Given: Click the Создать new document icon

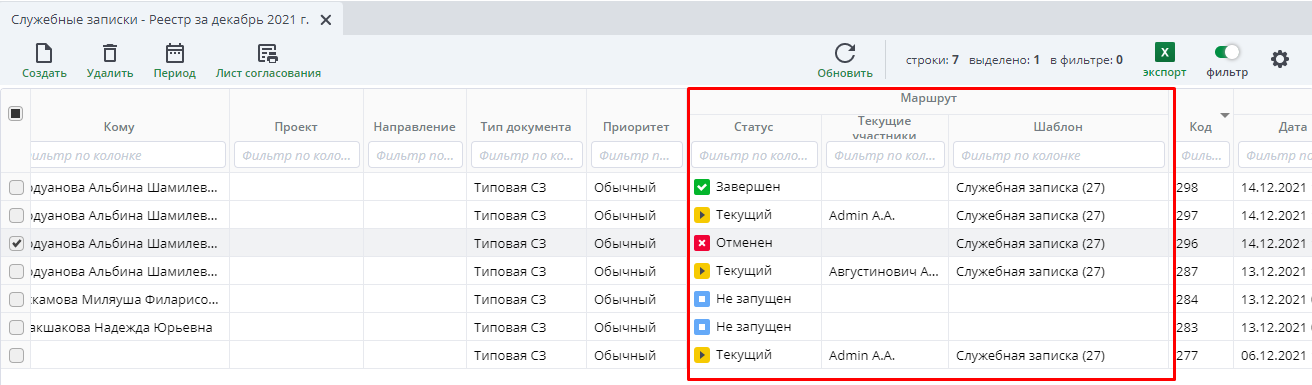Looking at the screenshot, I should pyautogui.click(x=44, y=54).
